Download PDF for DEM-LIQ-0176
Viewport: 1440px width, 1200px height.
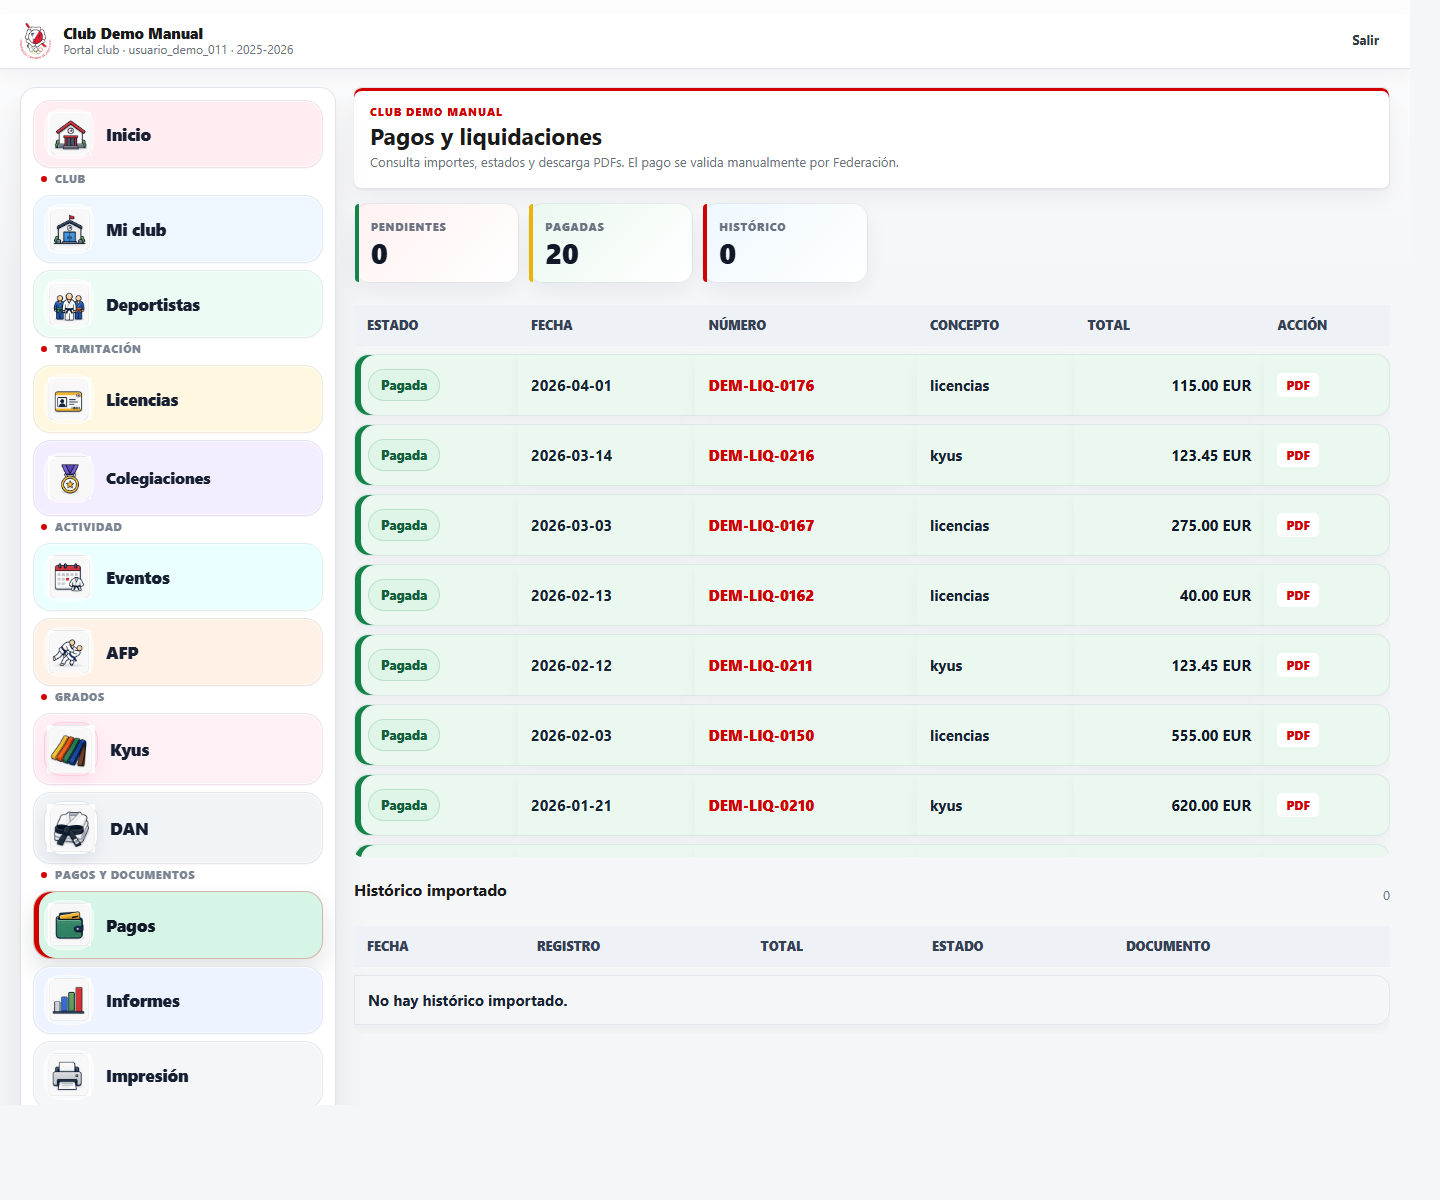tap(1298, 385)
